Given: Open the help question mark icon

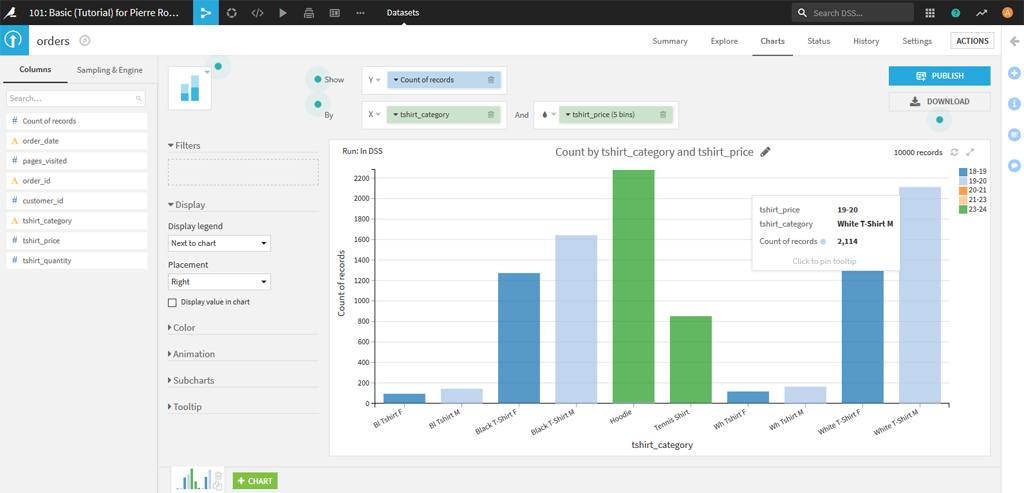Looking at the screenshot, I should pyautogui.click(x=955, y=12).
